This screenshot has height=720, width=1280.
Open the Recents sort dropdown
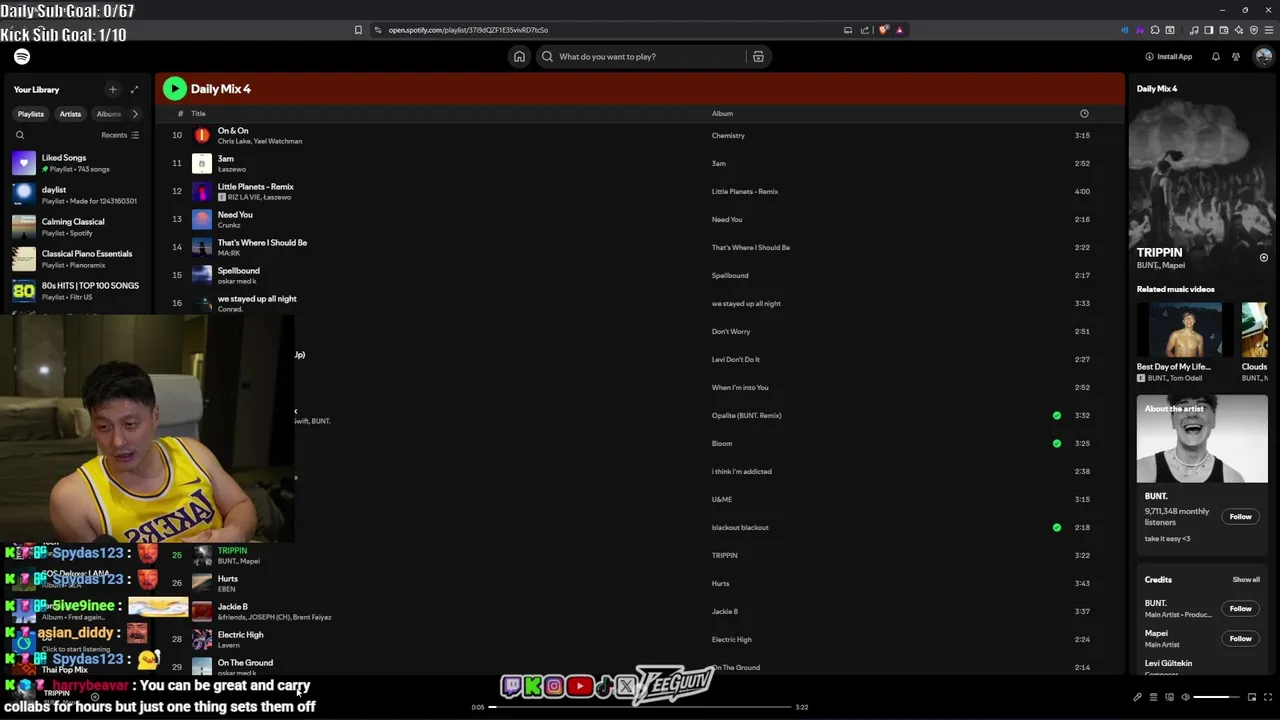point(120,135)
